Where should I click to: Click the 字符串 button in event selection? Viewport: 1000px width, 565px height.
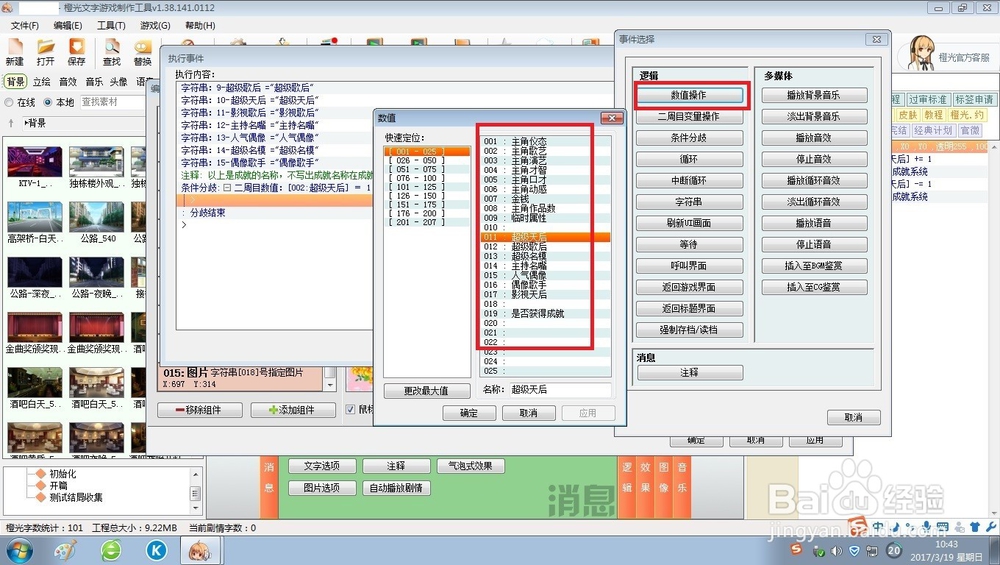pos(689,202)
